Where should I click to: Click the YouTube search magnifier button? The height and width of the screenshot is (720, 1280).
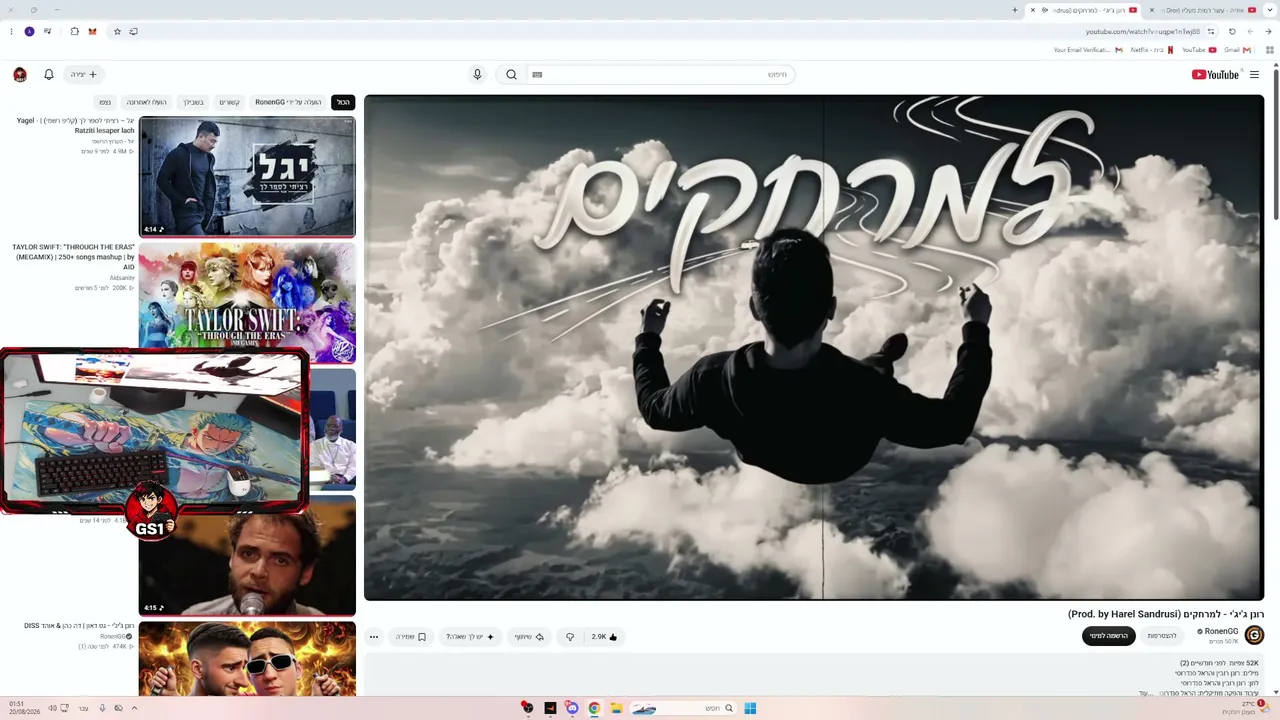[511, 74]
